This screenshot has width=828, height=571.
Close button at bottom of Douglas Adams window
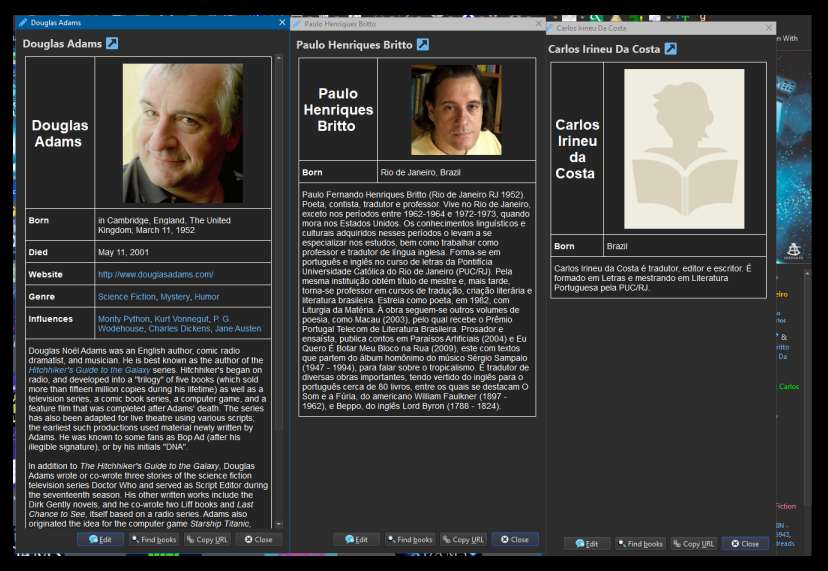(259, 539)
